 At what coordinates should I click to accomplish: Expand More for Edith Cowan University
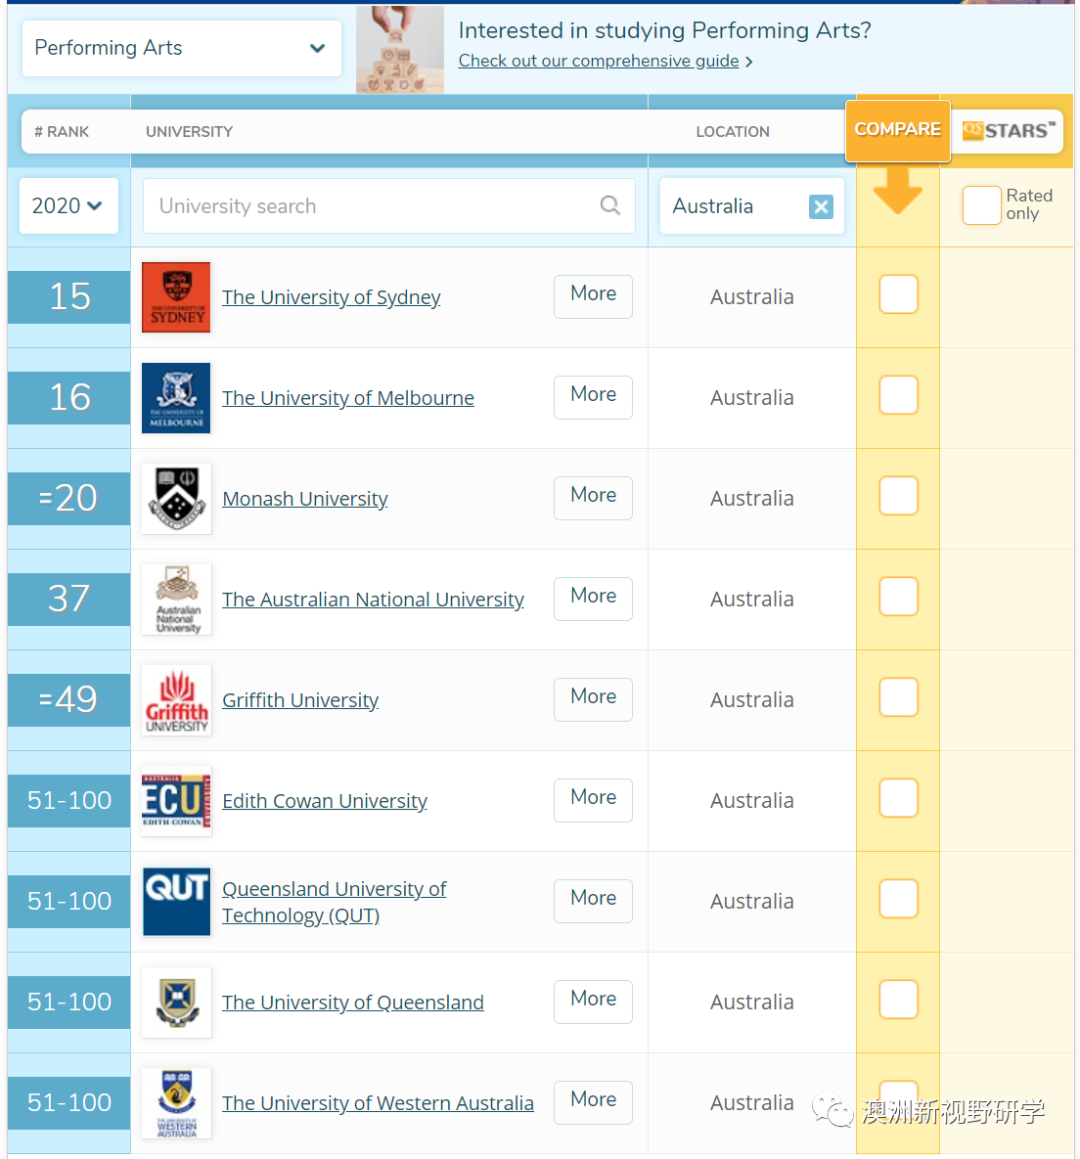point(593,800)
